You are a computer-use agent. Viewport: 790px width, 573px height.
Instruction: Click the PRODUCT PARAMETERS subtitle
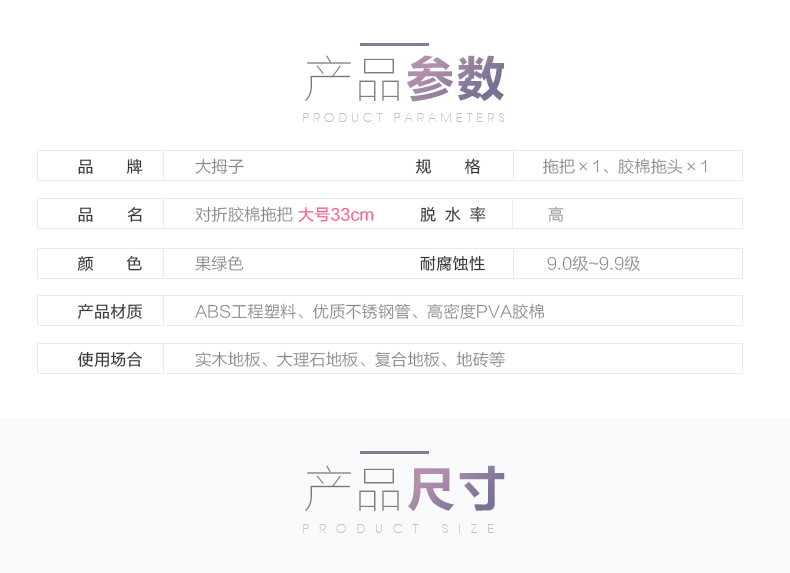tap(404, 118)
